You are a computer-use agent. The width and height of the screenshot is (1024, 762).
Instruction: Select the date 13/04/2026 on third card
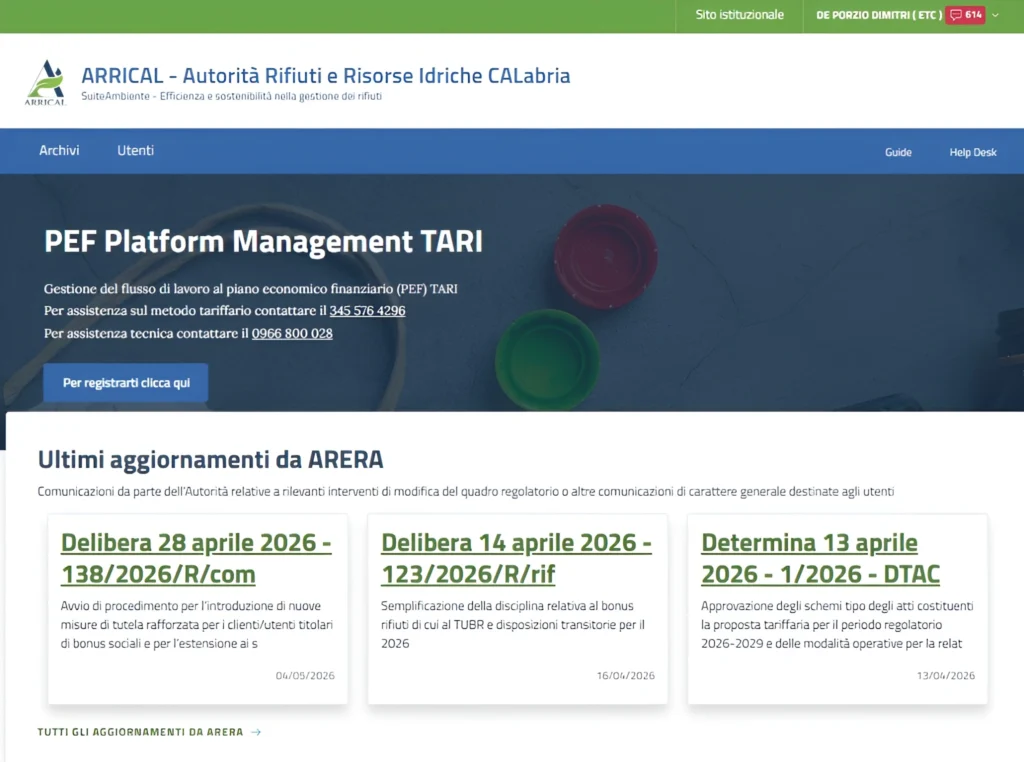pos(946,676)
